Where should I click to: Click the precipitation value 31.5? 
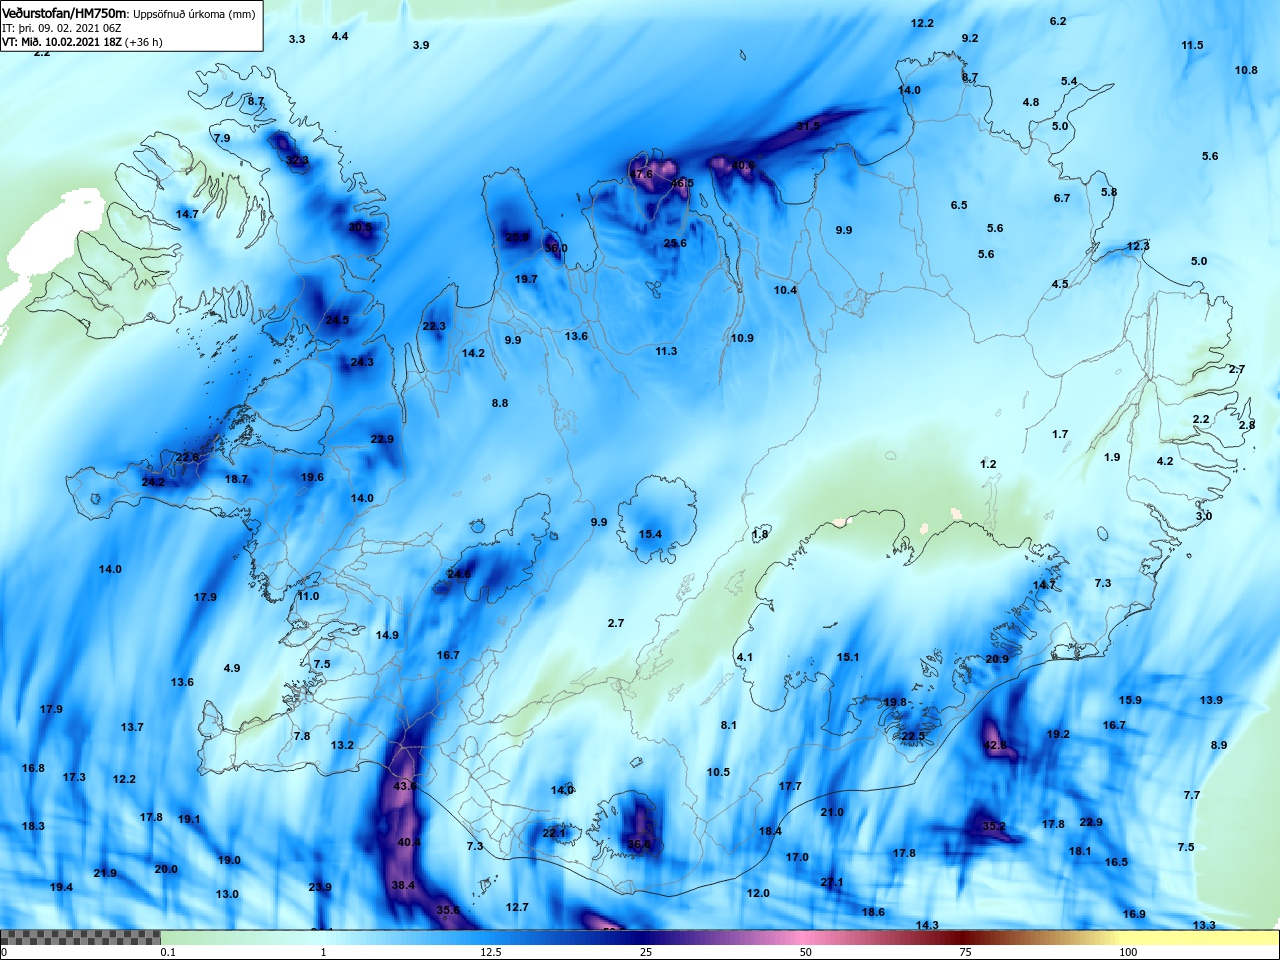tap(808, 126)
